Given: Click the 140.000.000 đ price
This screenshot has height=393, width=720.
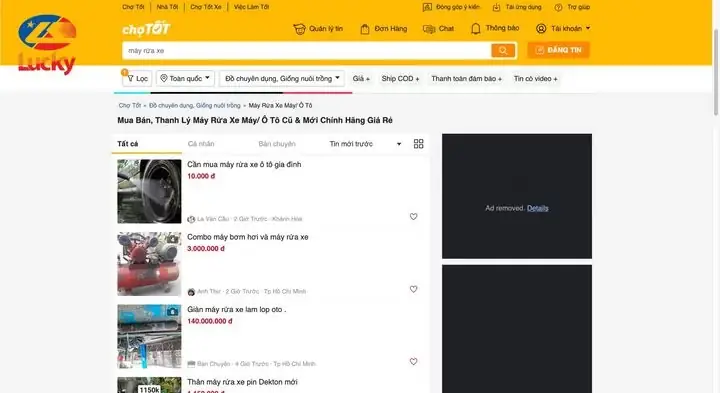Looking at the screenshot, I should (209, 321).
